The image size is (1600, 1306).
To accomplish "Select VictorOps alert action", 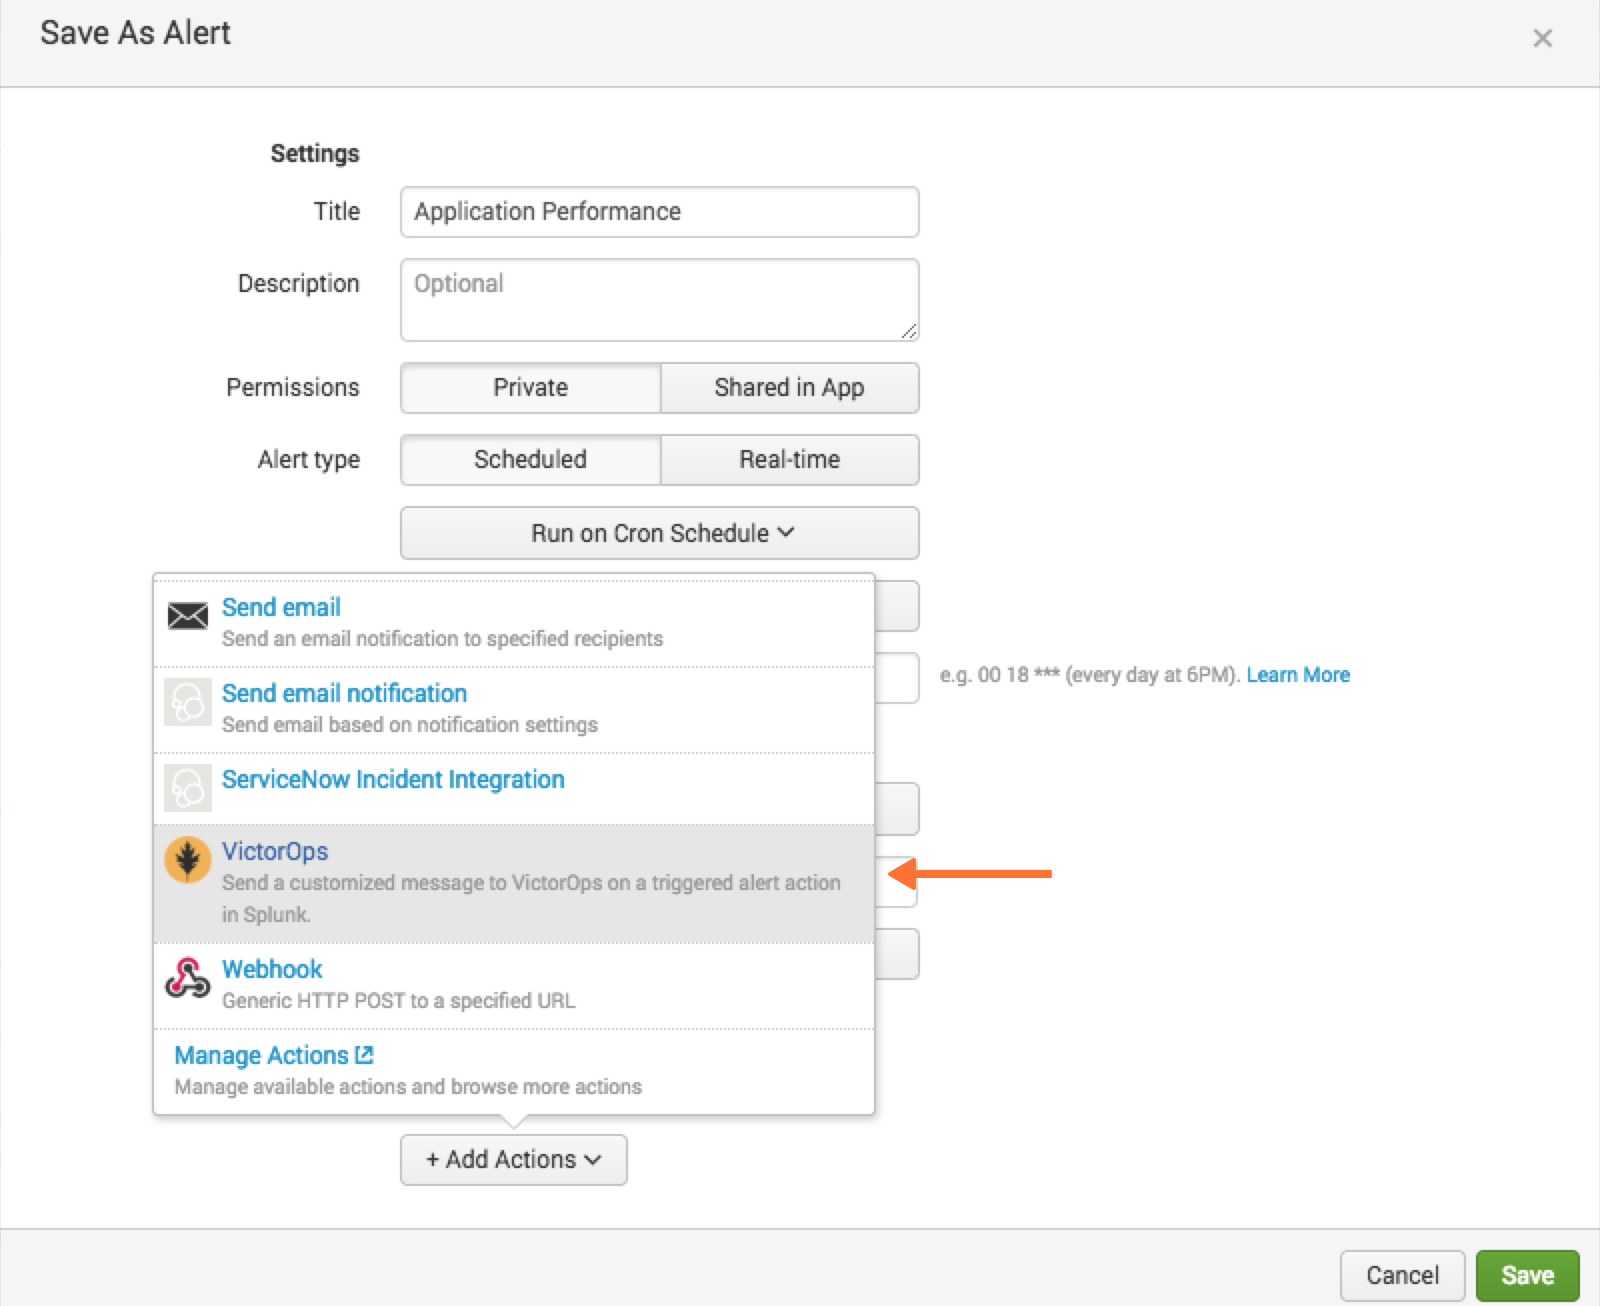I will click(514, 884).
